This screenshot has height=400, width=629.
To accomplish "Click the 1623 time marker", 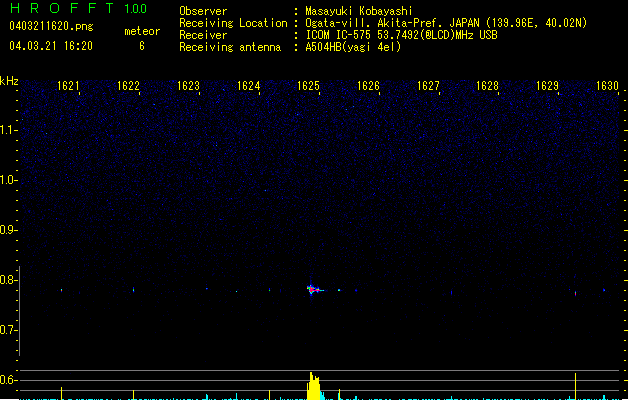I will pos(188,87).
